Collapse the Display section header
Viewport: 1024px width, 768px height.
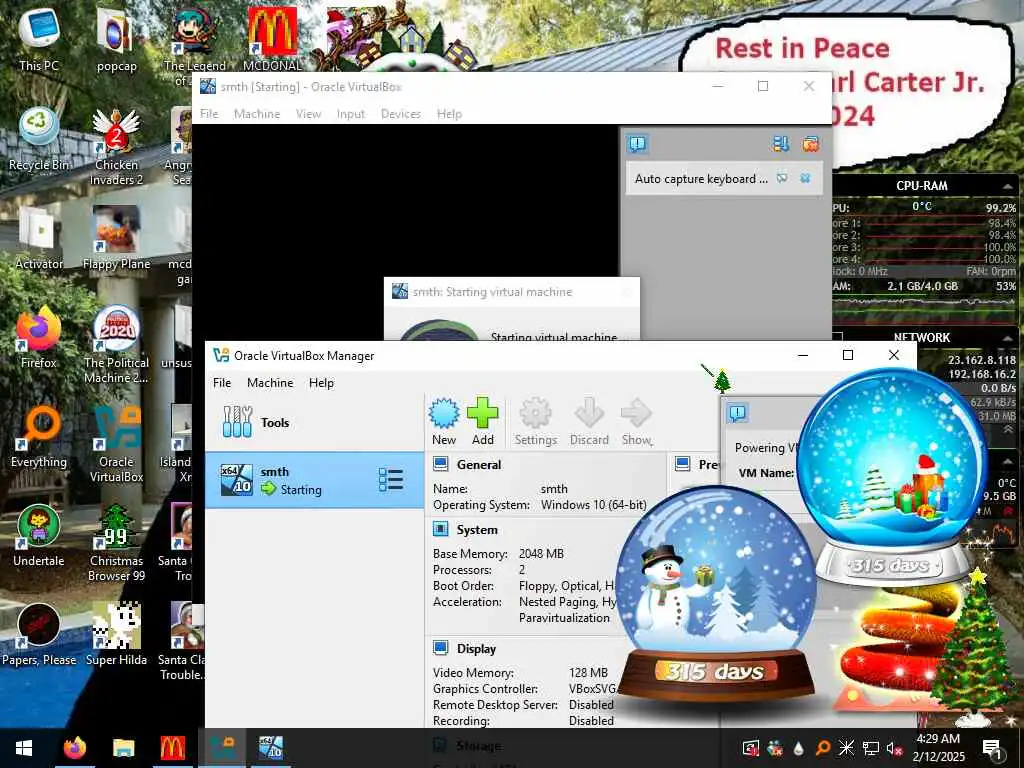(476, 648)
